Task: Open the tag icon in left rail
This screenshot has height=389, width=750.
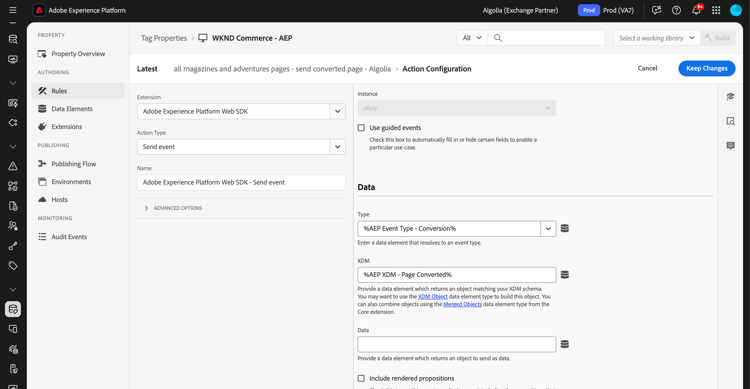Action: [x=13, y=266]
